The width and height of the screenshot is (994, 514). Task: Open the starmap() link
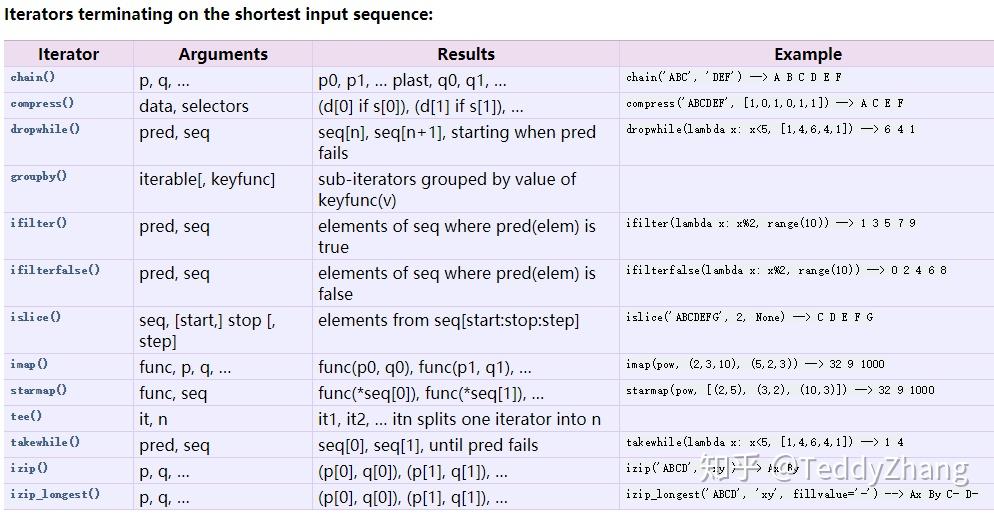(39, 390)
